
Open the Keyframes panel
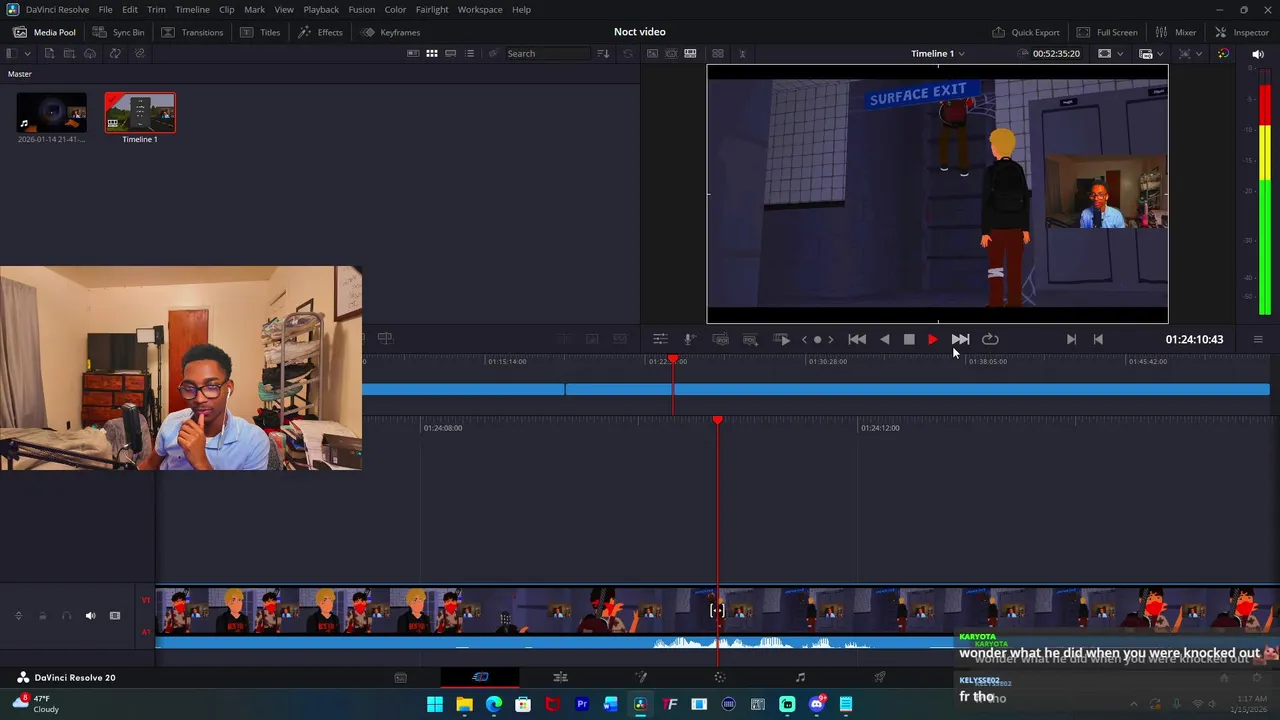tap(390, 32)
